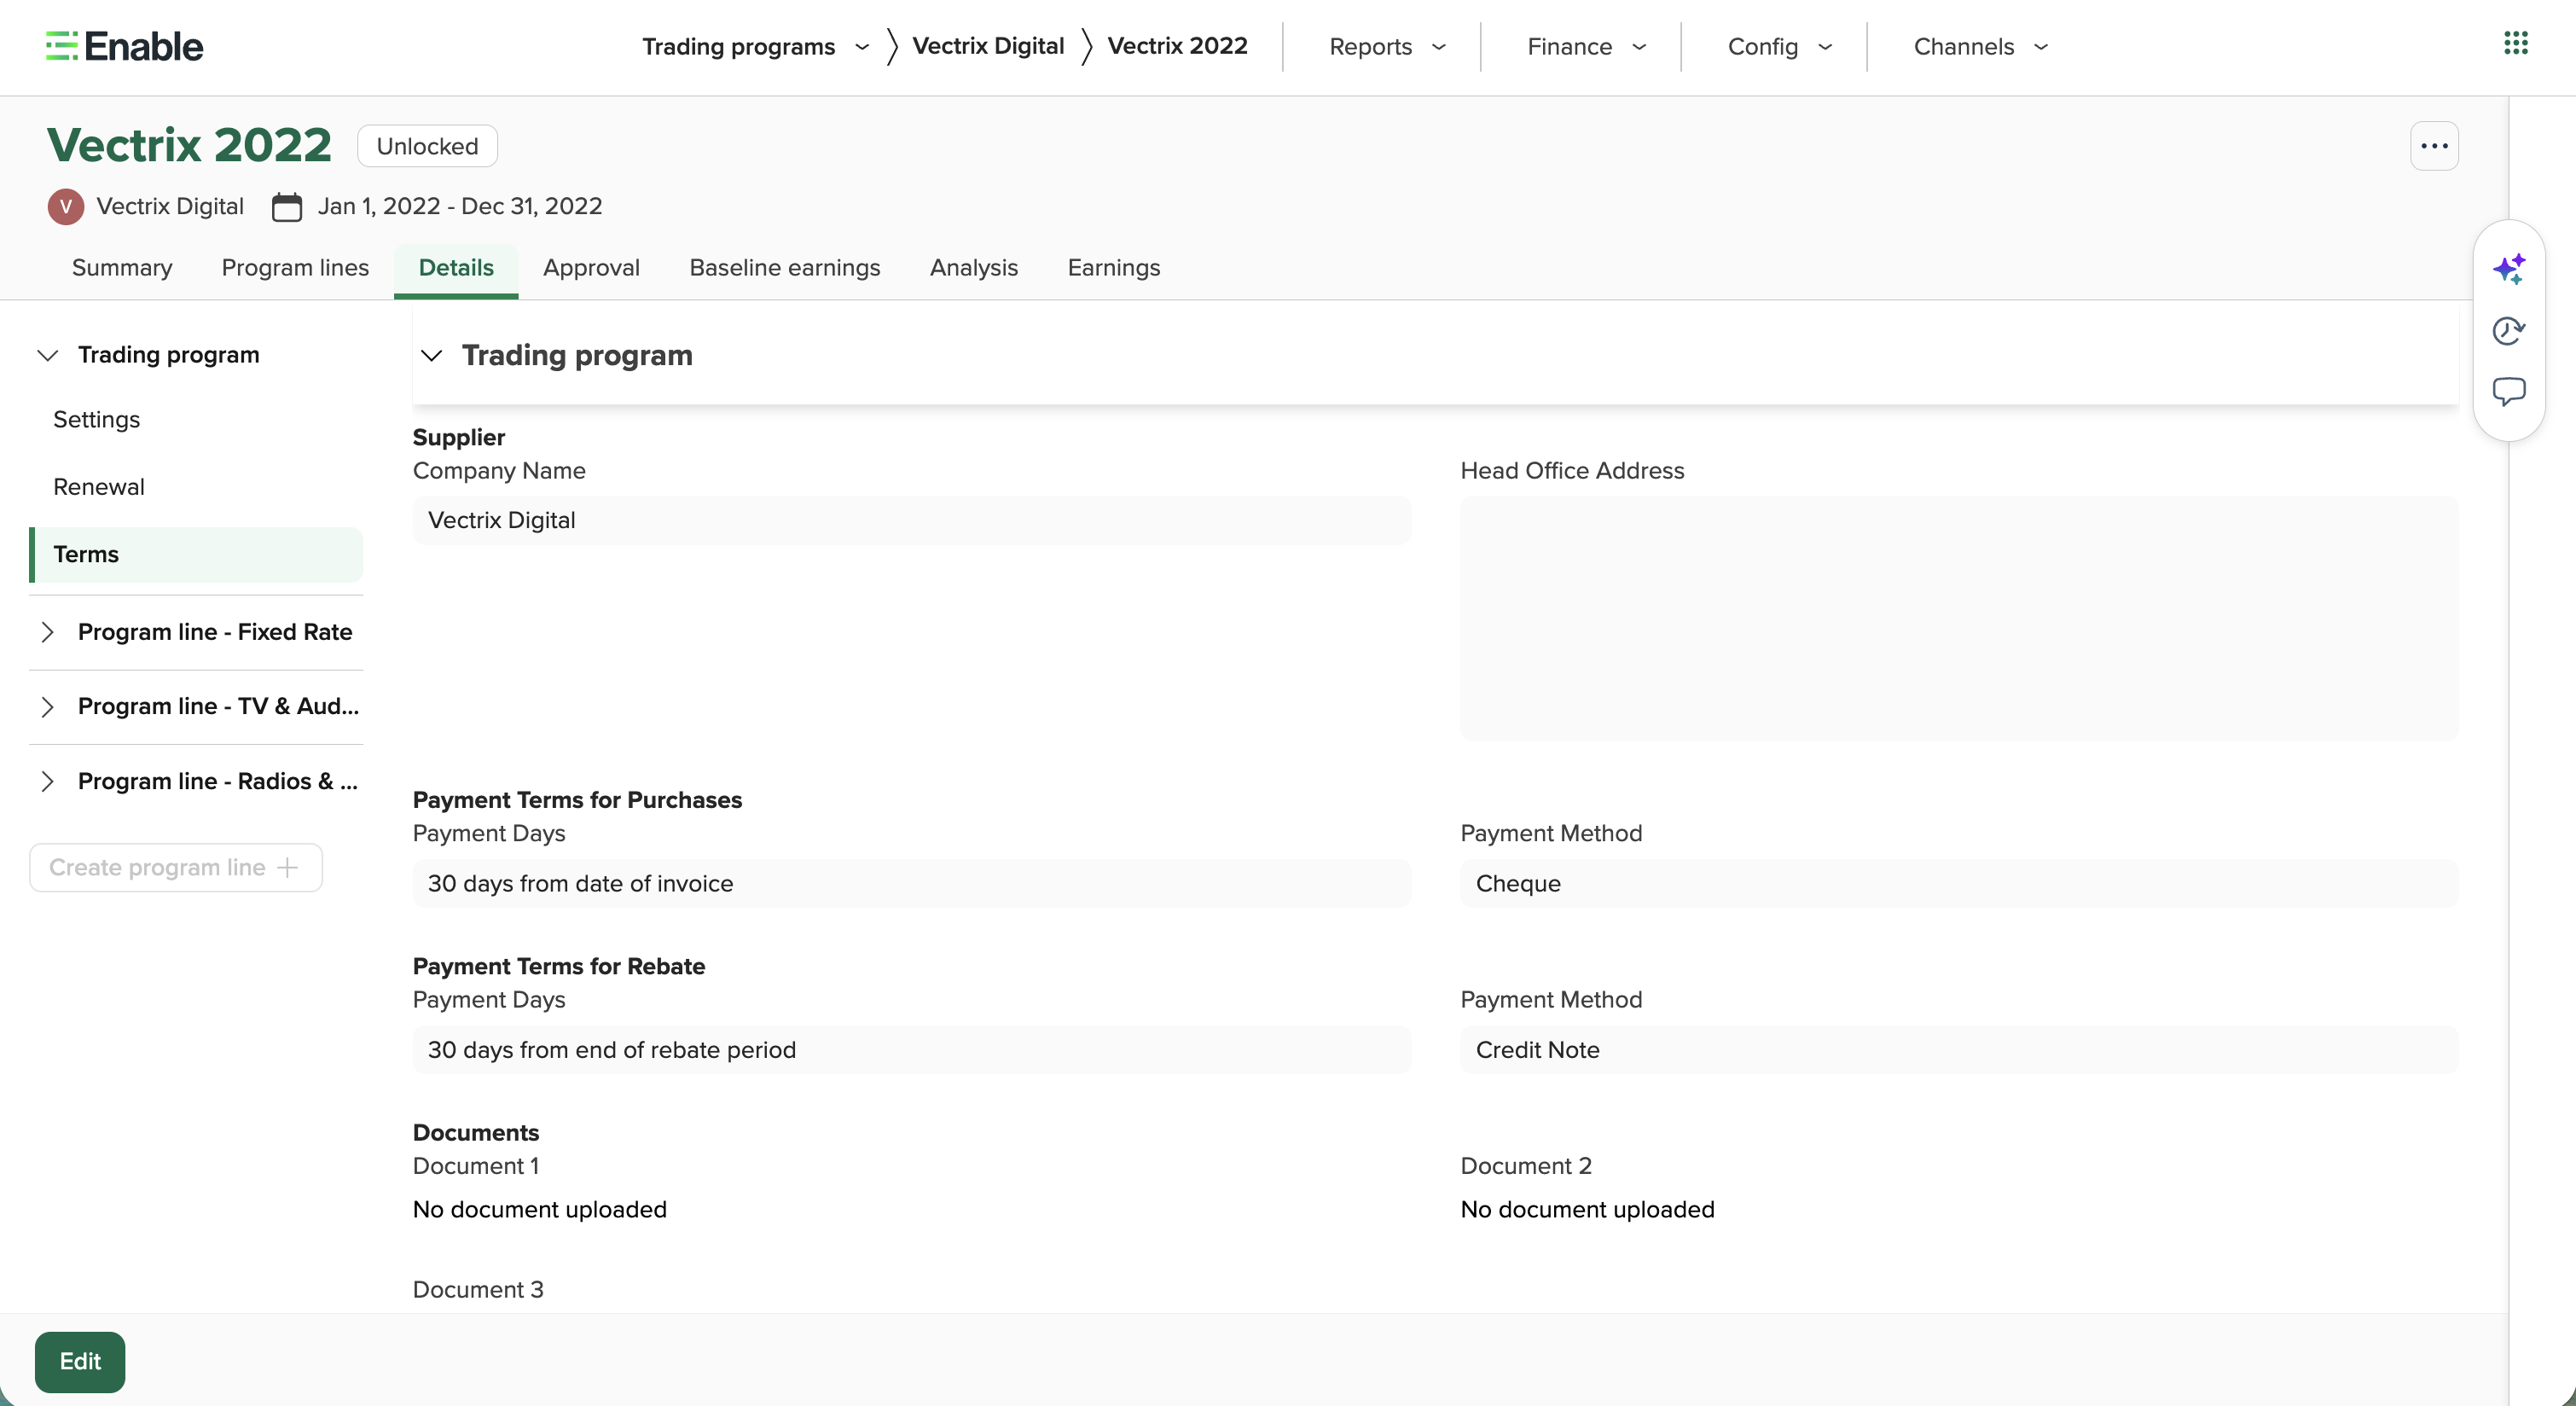Click the Company Name field
This screenshot has height=1406, width=2576.
[912, 521]
